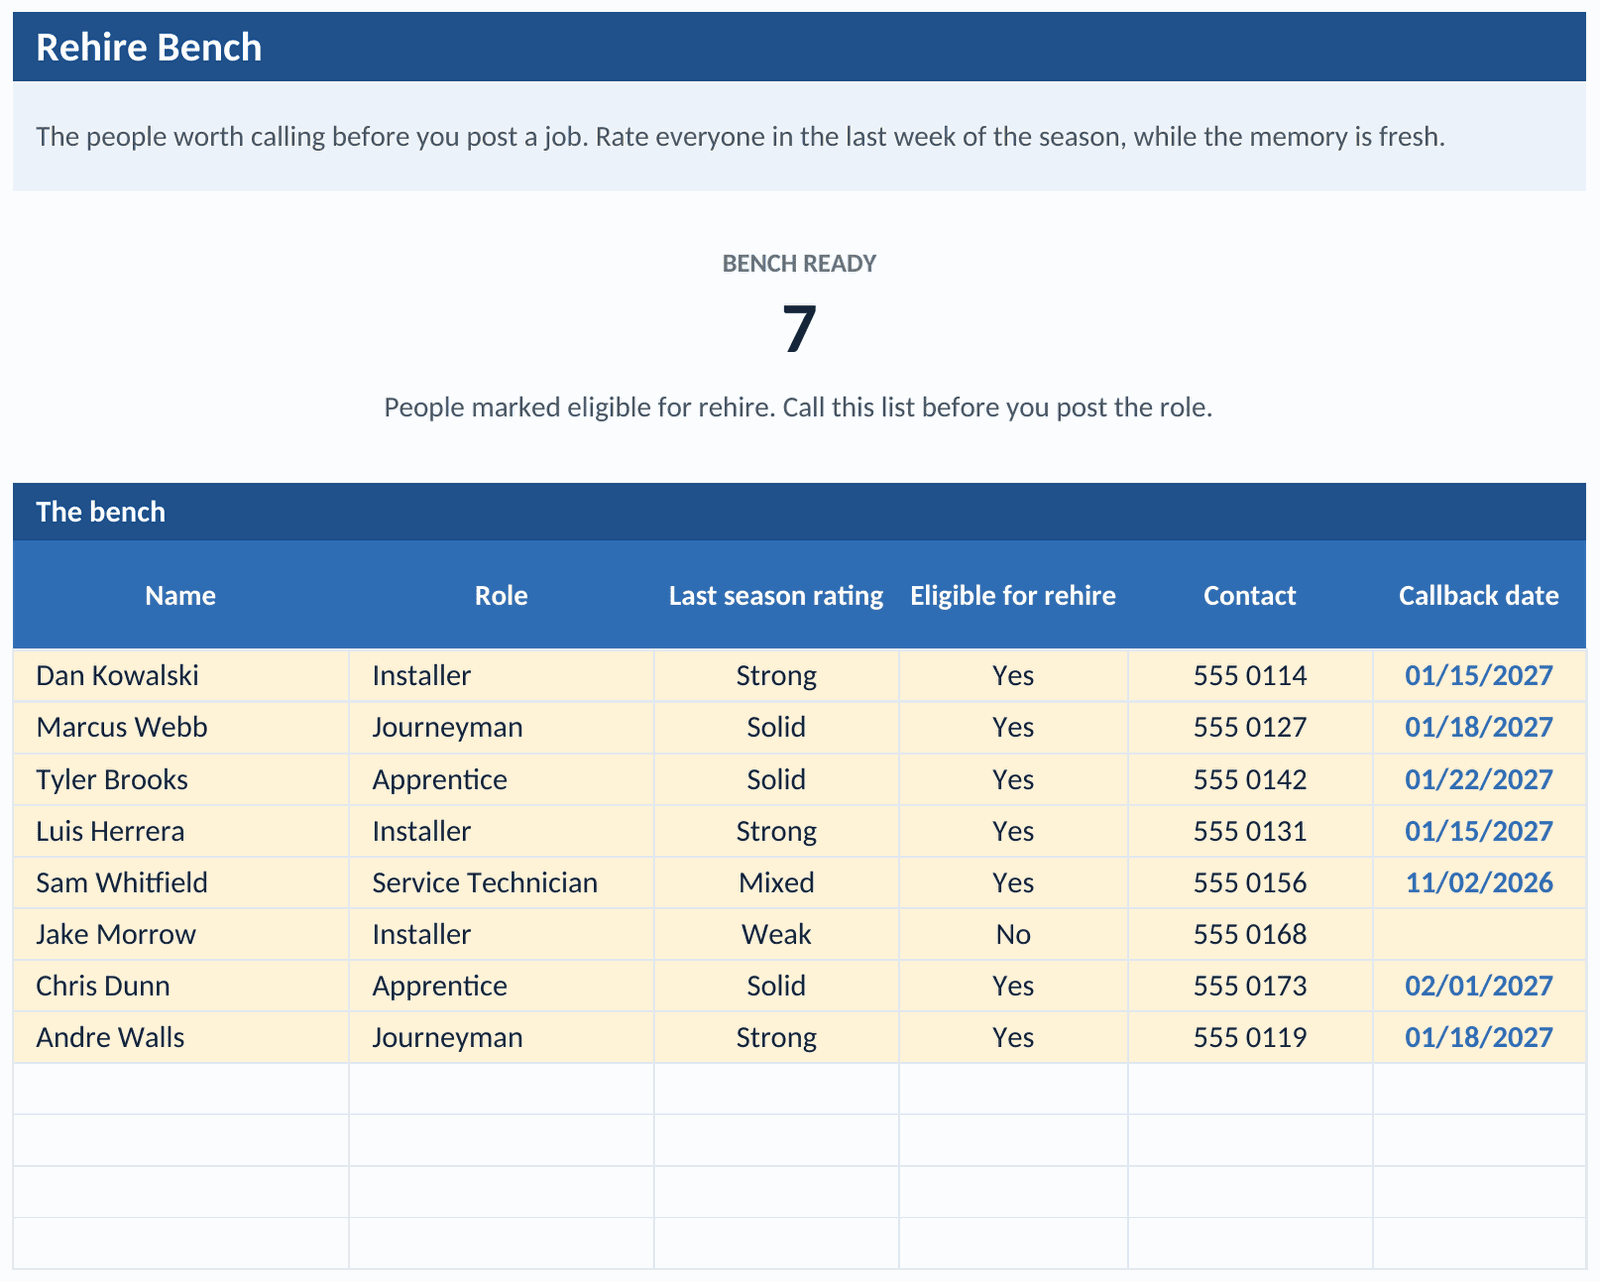Select the Andre Walls name cell
Viewport: 1600px width, 1282px height.
click(x=181, y=1037)
